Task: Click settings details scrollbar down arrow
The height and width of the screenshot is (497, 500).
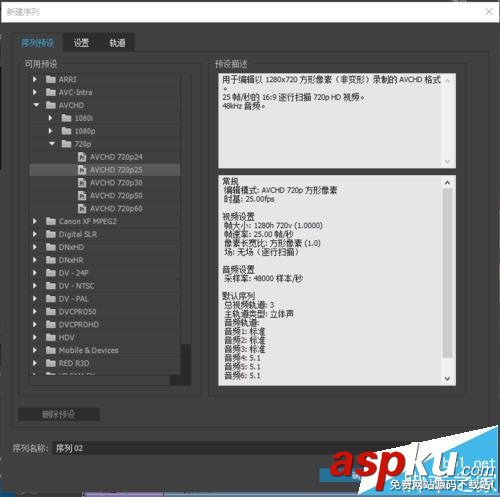Action: (447, 379)
